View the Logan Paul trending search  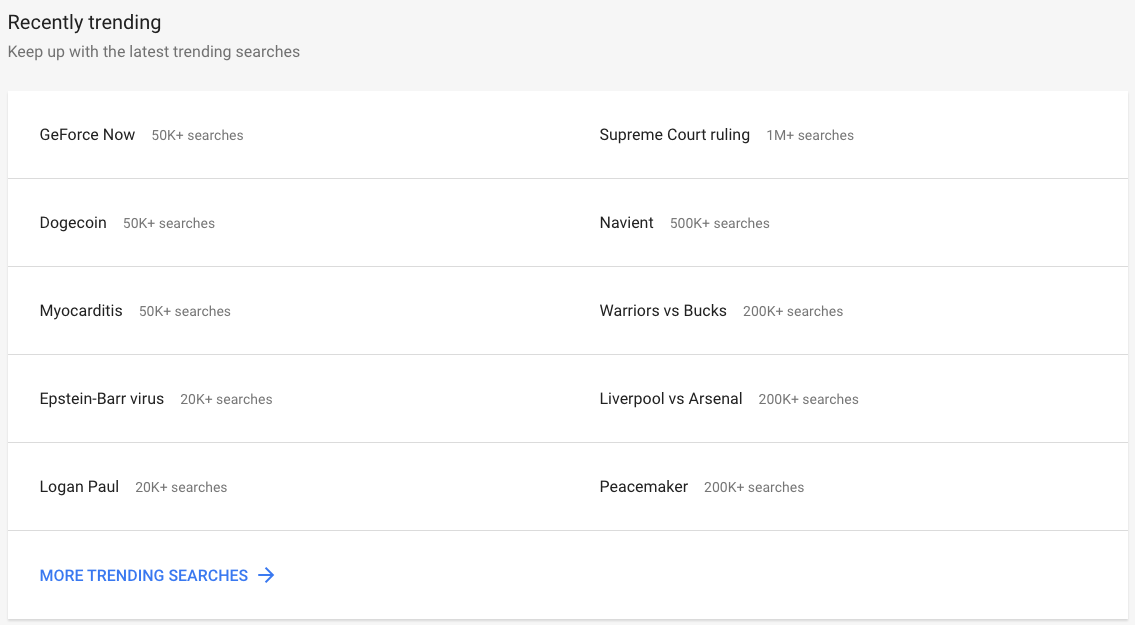point(79,486)
